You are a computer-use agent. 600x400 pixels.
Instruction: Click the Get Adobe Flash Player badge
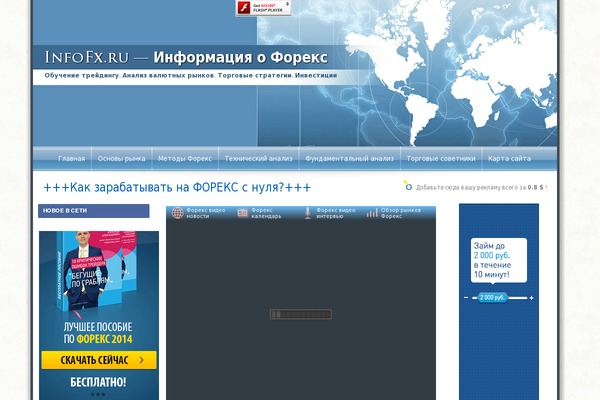pos(263,8)
